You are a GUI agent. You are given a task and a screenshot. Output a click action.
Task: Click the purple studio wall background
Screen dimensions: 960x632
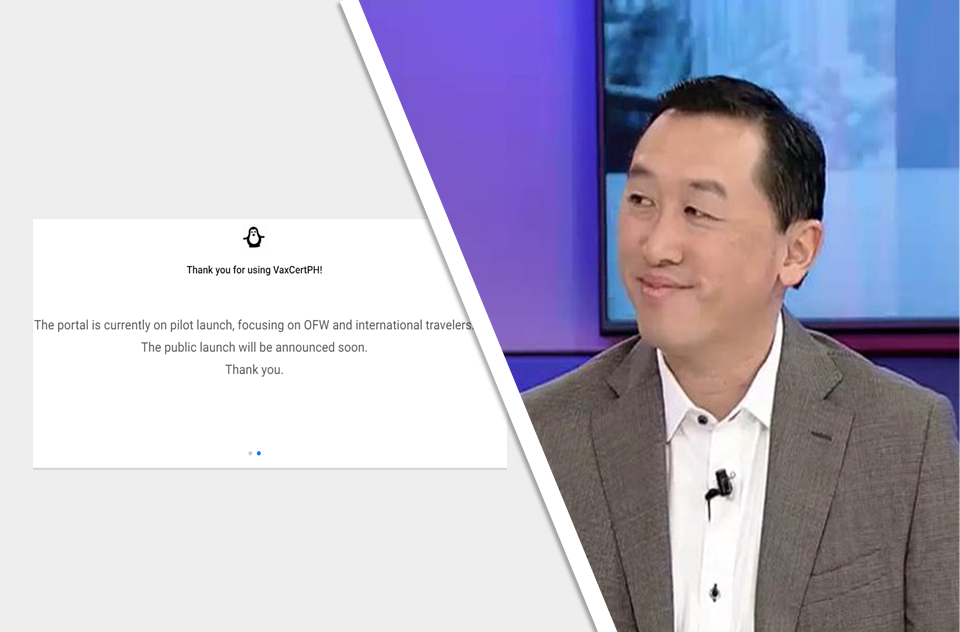coord(480,120)
